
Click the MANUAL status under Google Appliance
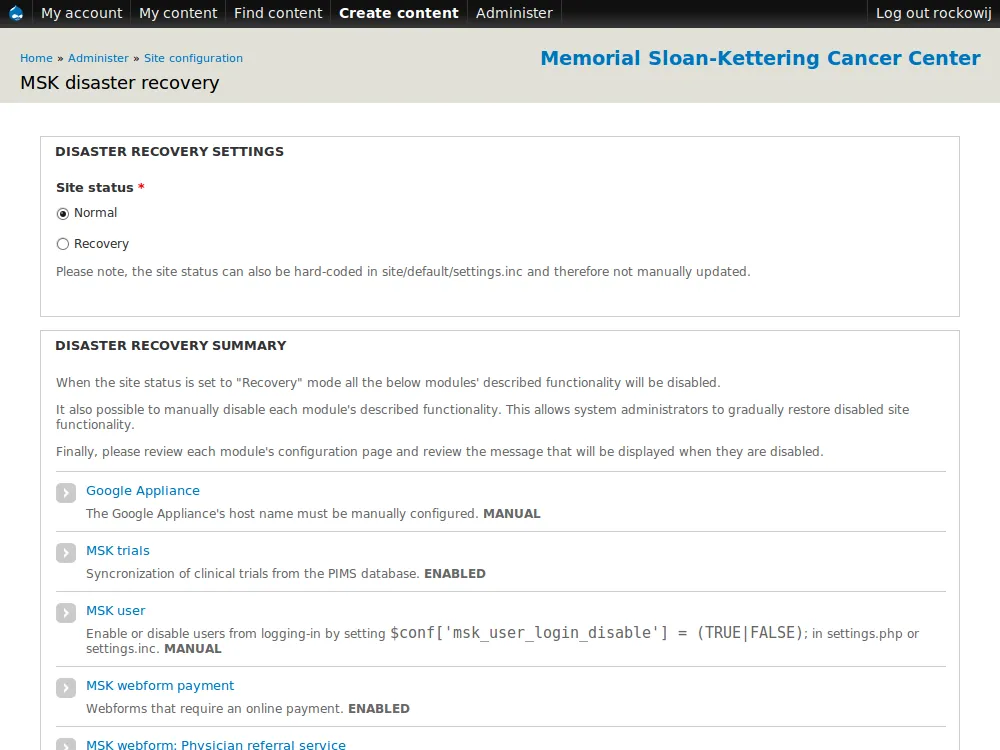tap(511, 513)
